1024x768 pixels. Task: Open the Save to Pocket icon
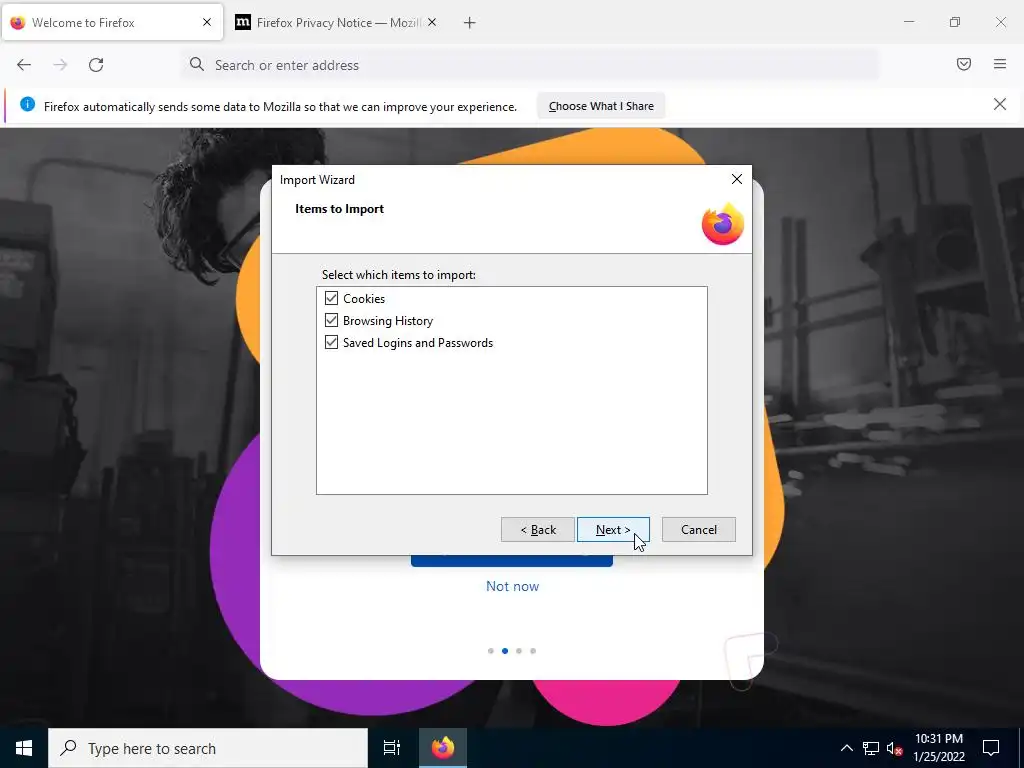tap(963, 64)
